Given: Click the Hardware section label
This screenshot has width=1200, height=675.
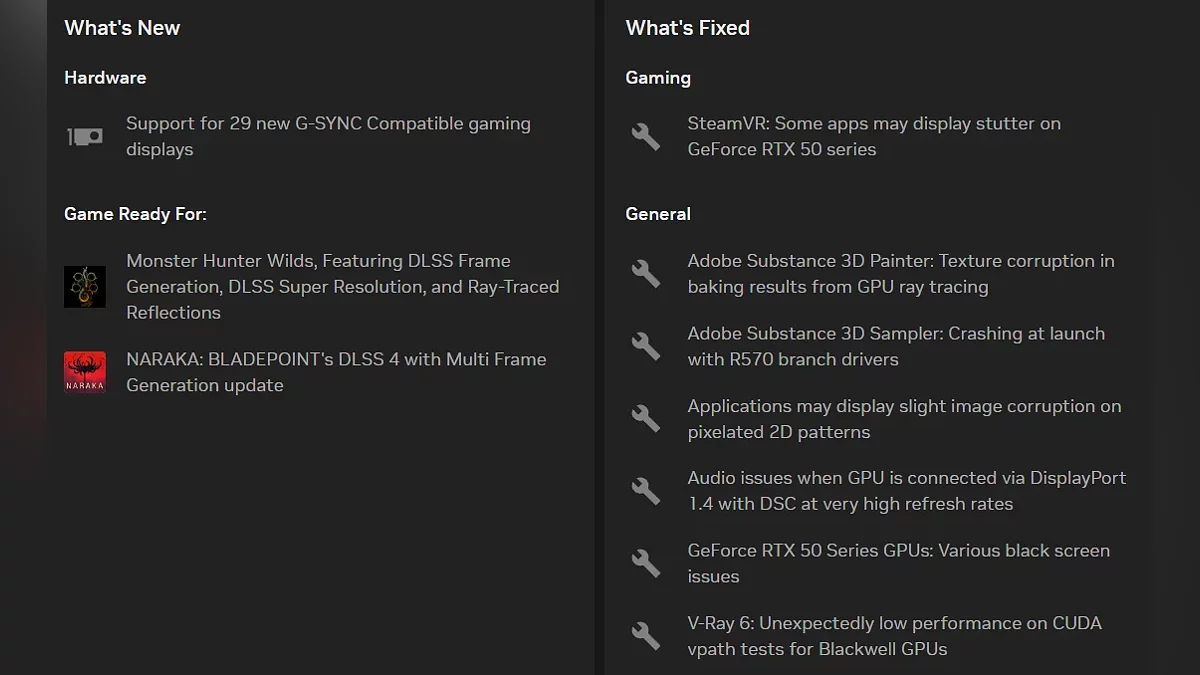Looking at the screenshot, I should click(x=105, y=78).
